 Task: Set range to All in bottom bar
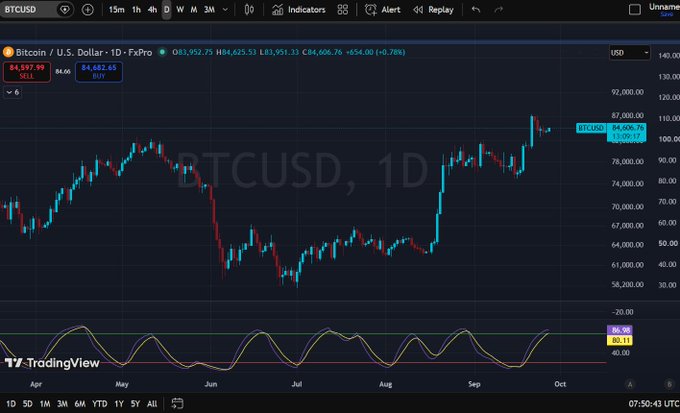point(152,404)
